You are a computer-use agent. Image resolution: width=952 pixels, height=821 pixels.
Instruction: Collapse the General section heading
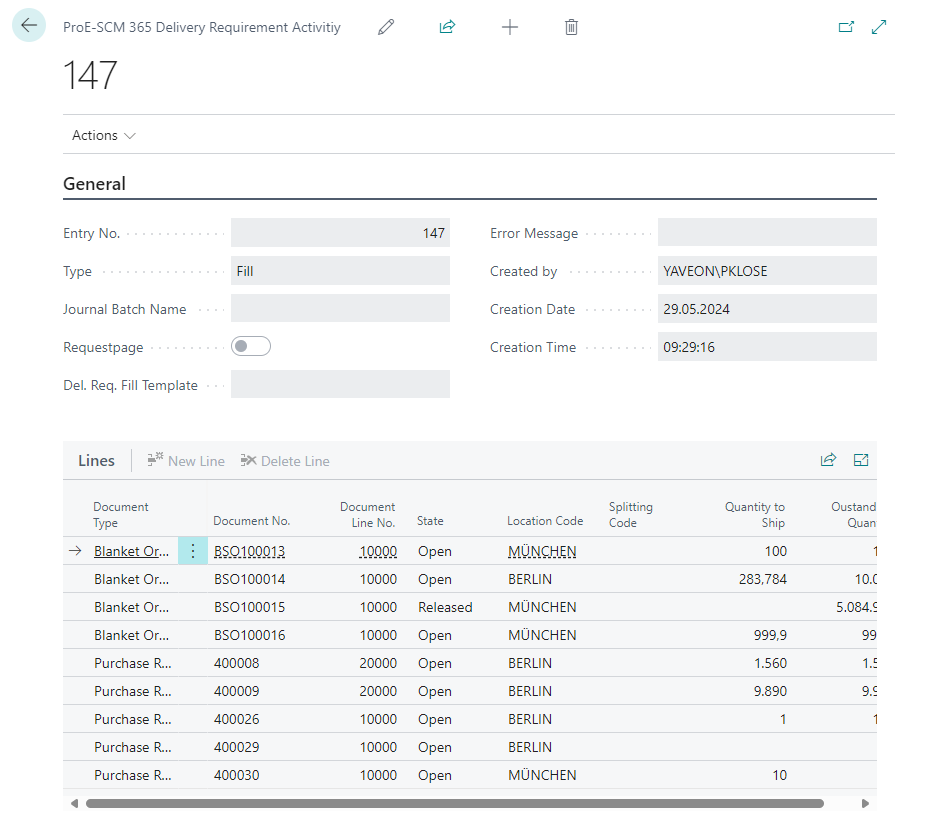pyautogui.click(x=94, y=183)
